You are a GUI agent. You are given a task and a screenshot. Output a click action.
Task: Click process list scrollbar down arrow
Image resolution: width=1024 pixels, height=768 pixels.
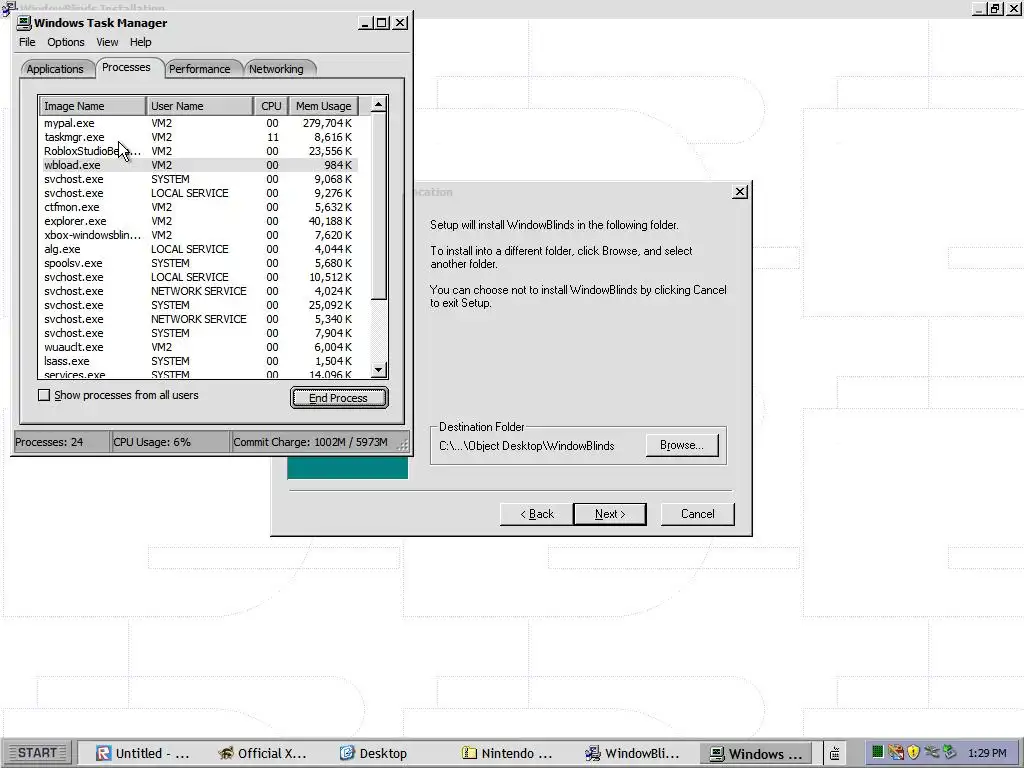(x=379, y=370)
